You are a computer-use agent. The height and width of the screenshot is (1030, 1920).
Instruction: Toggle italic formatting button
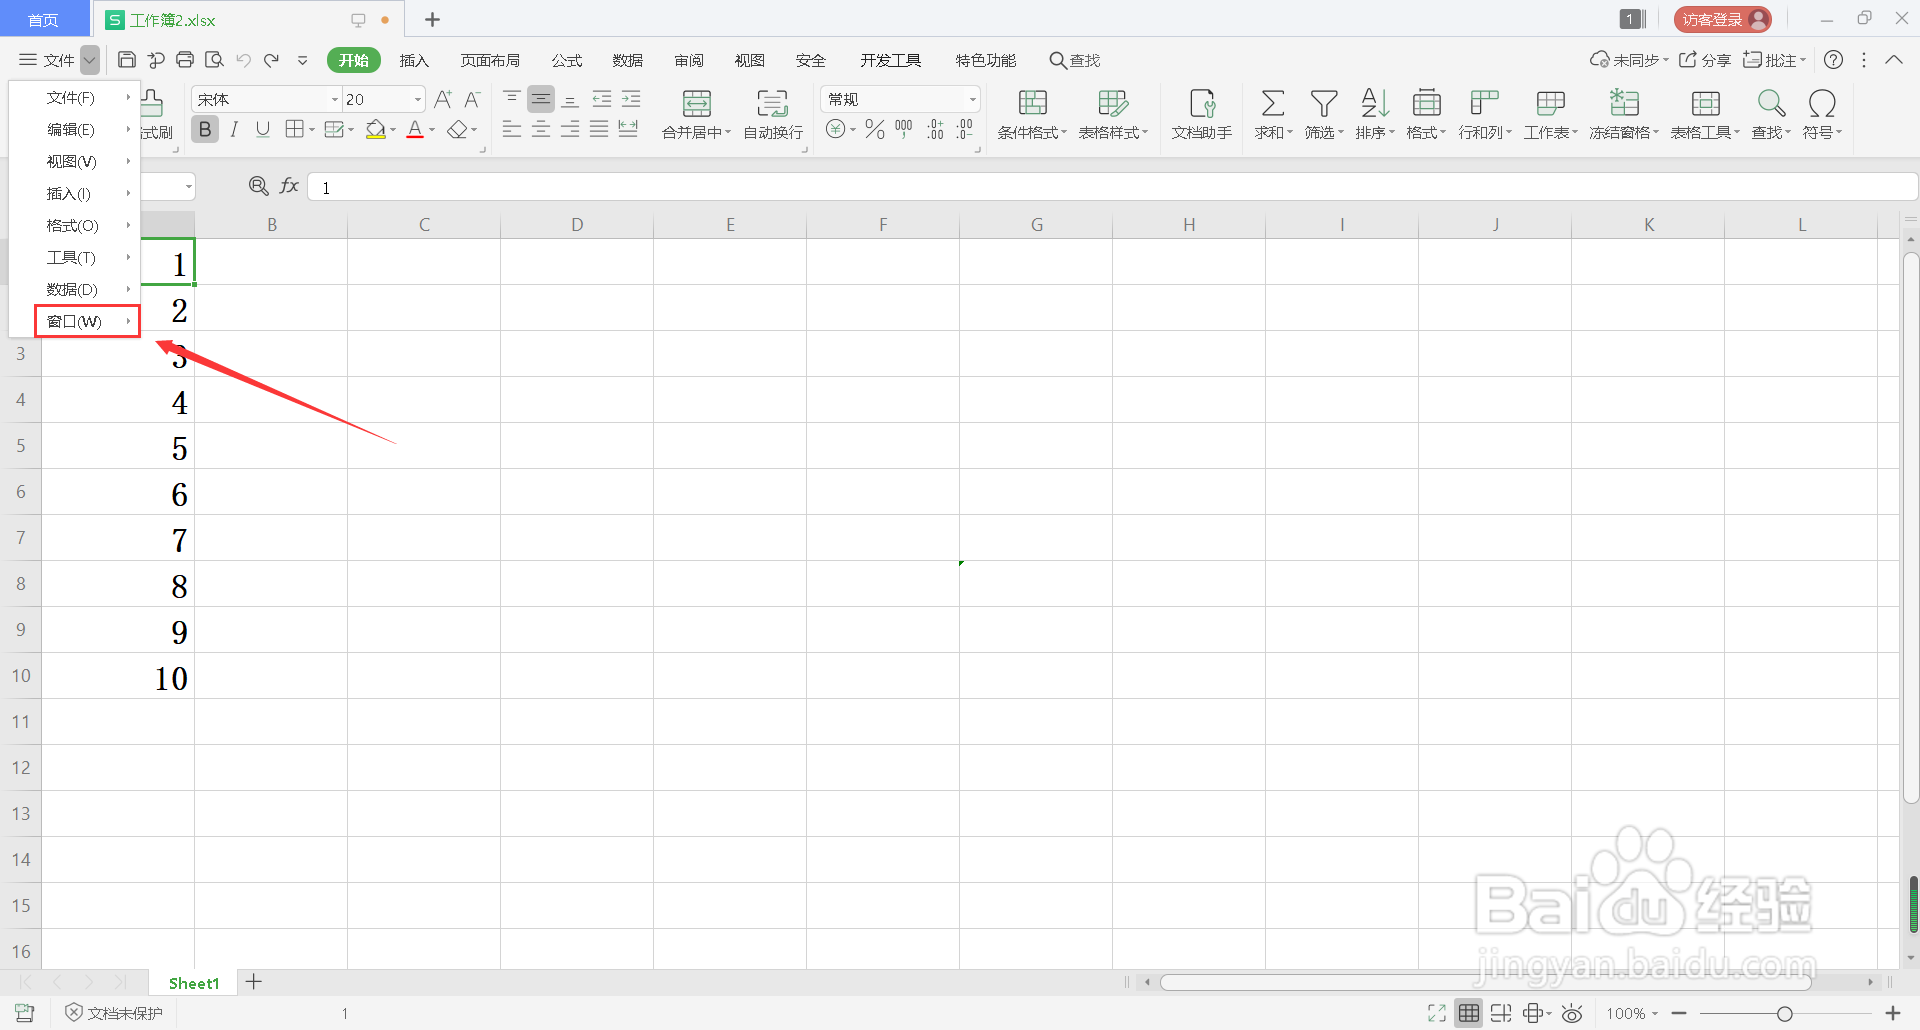[x=234, y=129]
